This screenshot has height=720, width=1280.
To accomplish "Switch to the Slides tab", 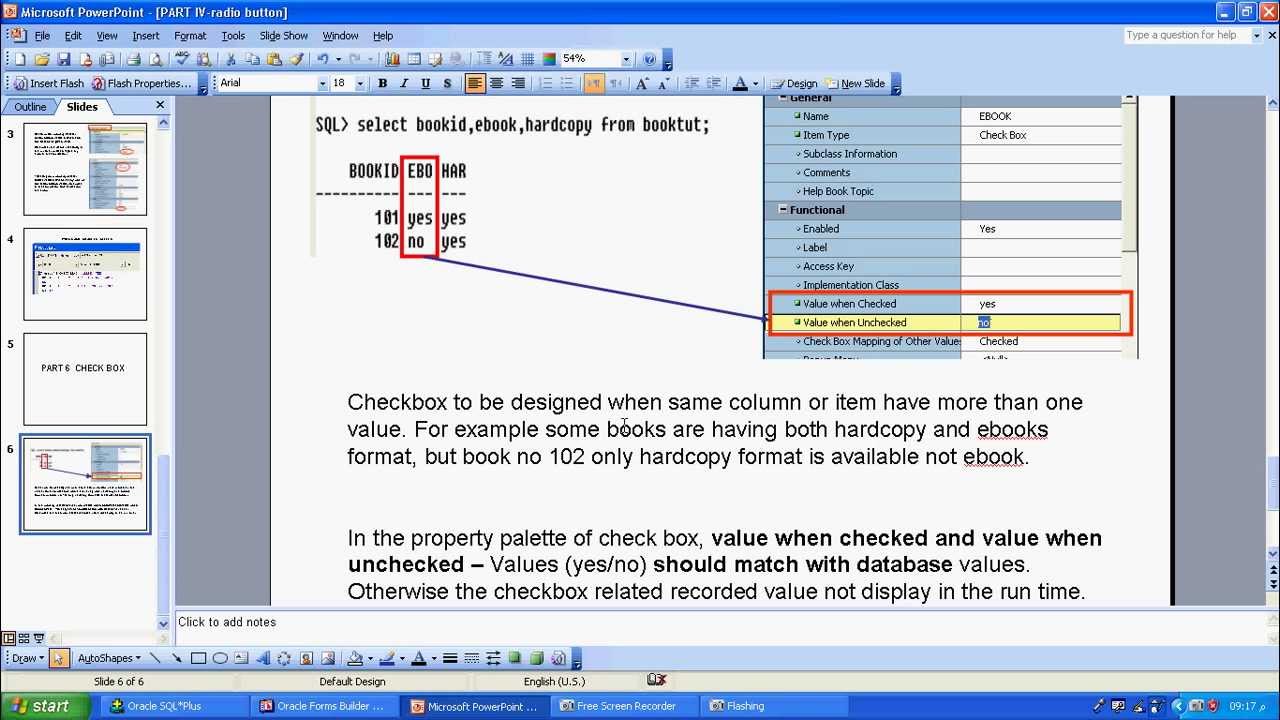I will click(82, 106).
